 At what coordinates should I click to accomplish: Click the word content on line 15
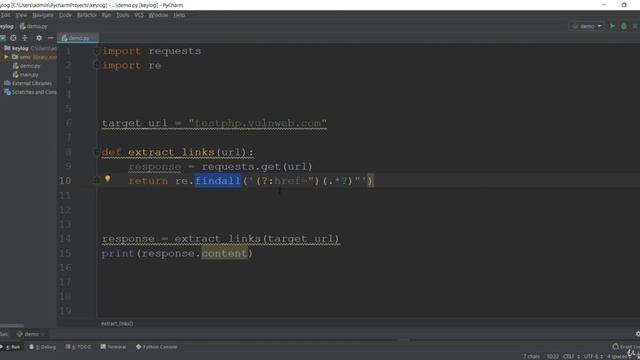[224, 253]
